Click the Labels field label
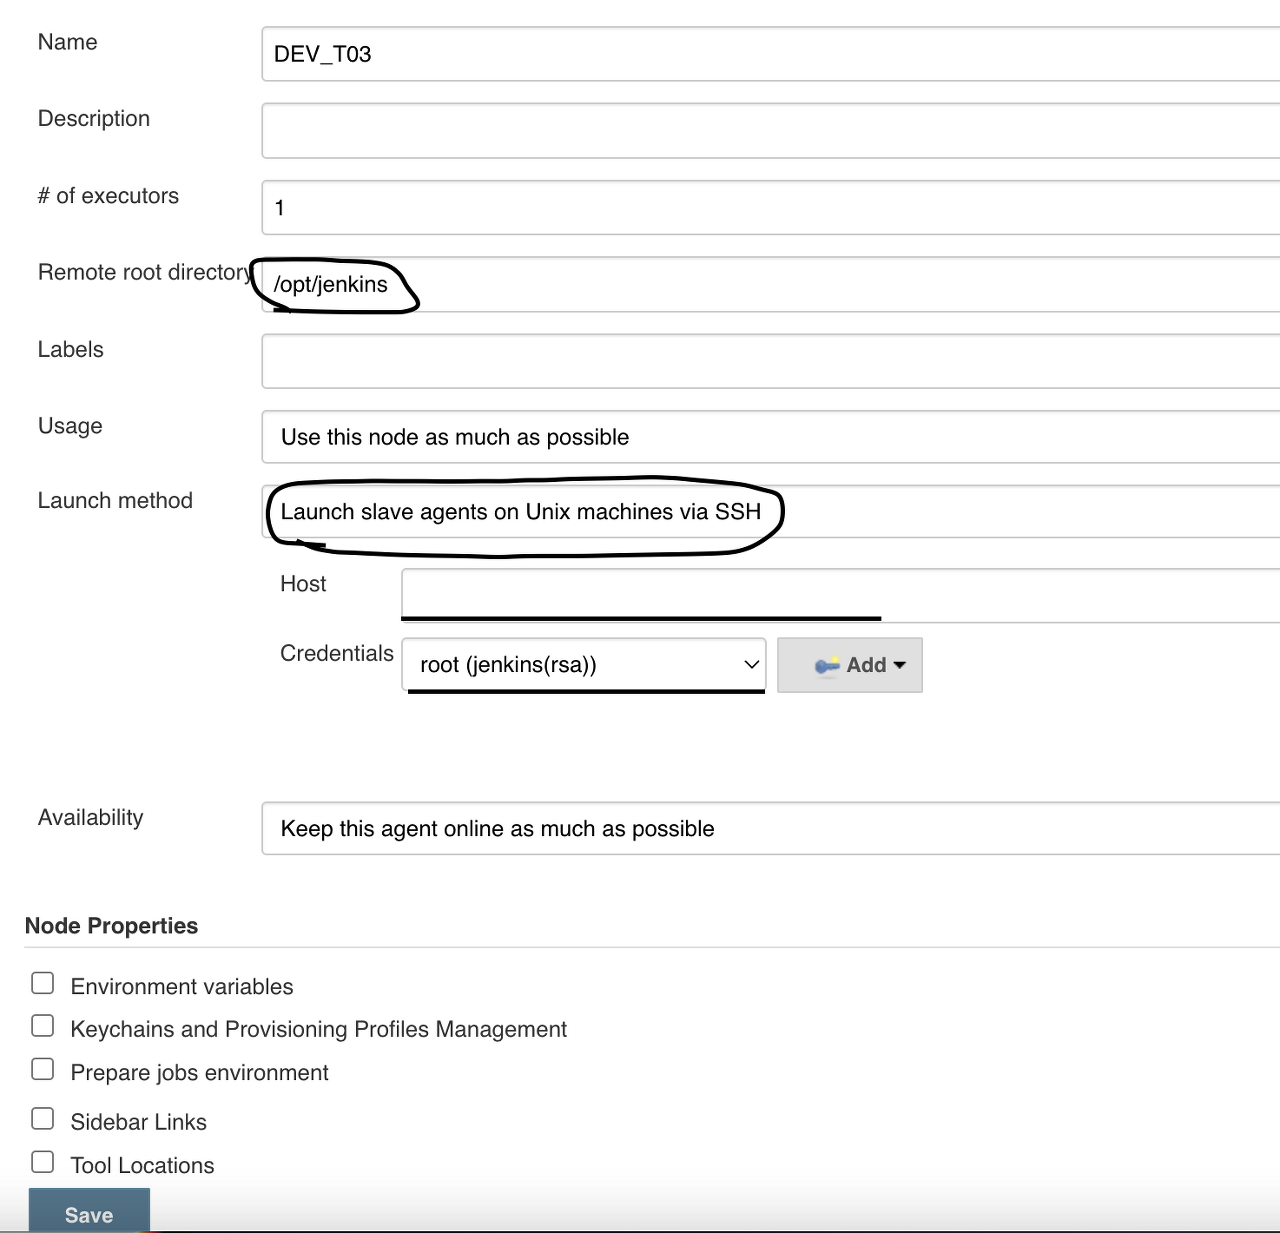This screenshot has height=1233, width=1280. [x=71, y=349]
